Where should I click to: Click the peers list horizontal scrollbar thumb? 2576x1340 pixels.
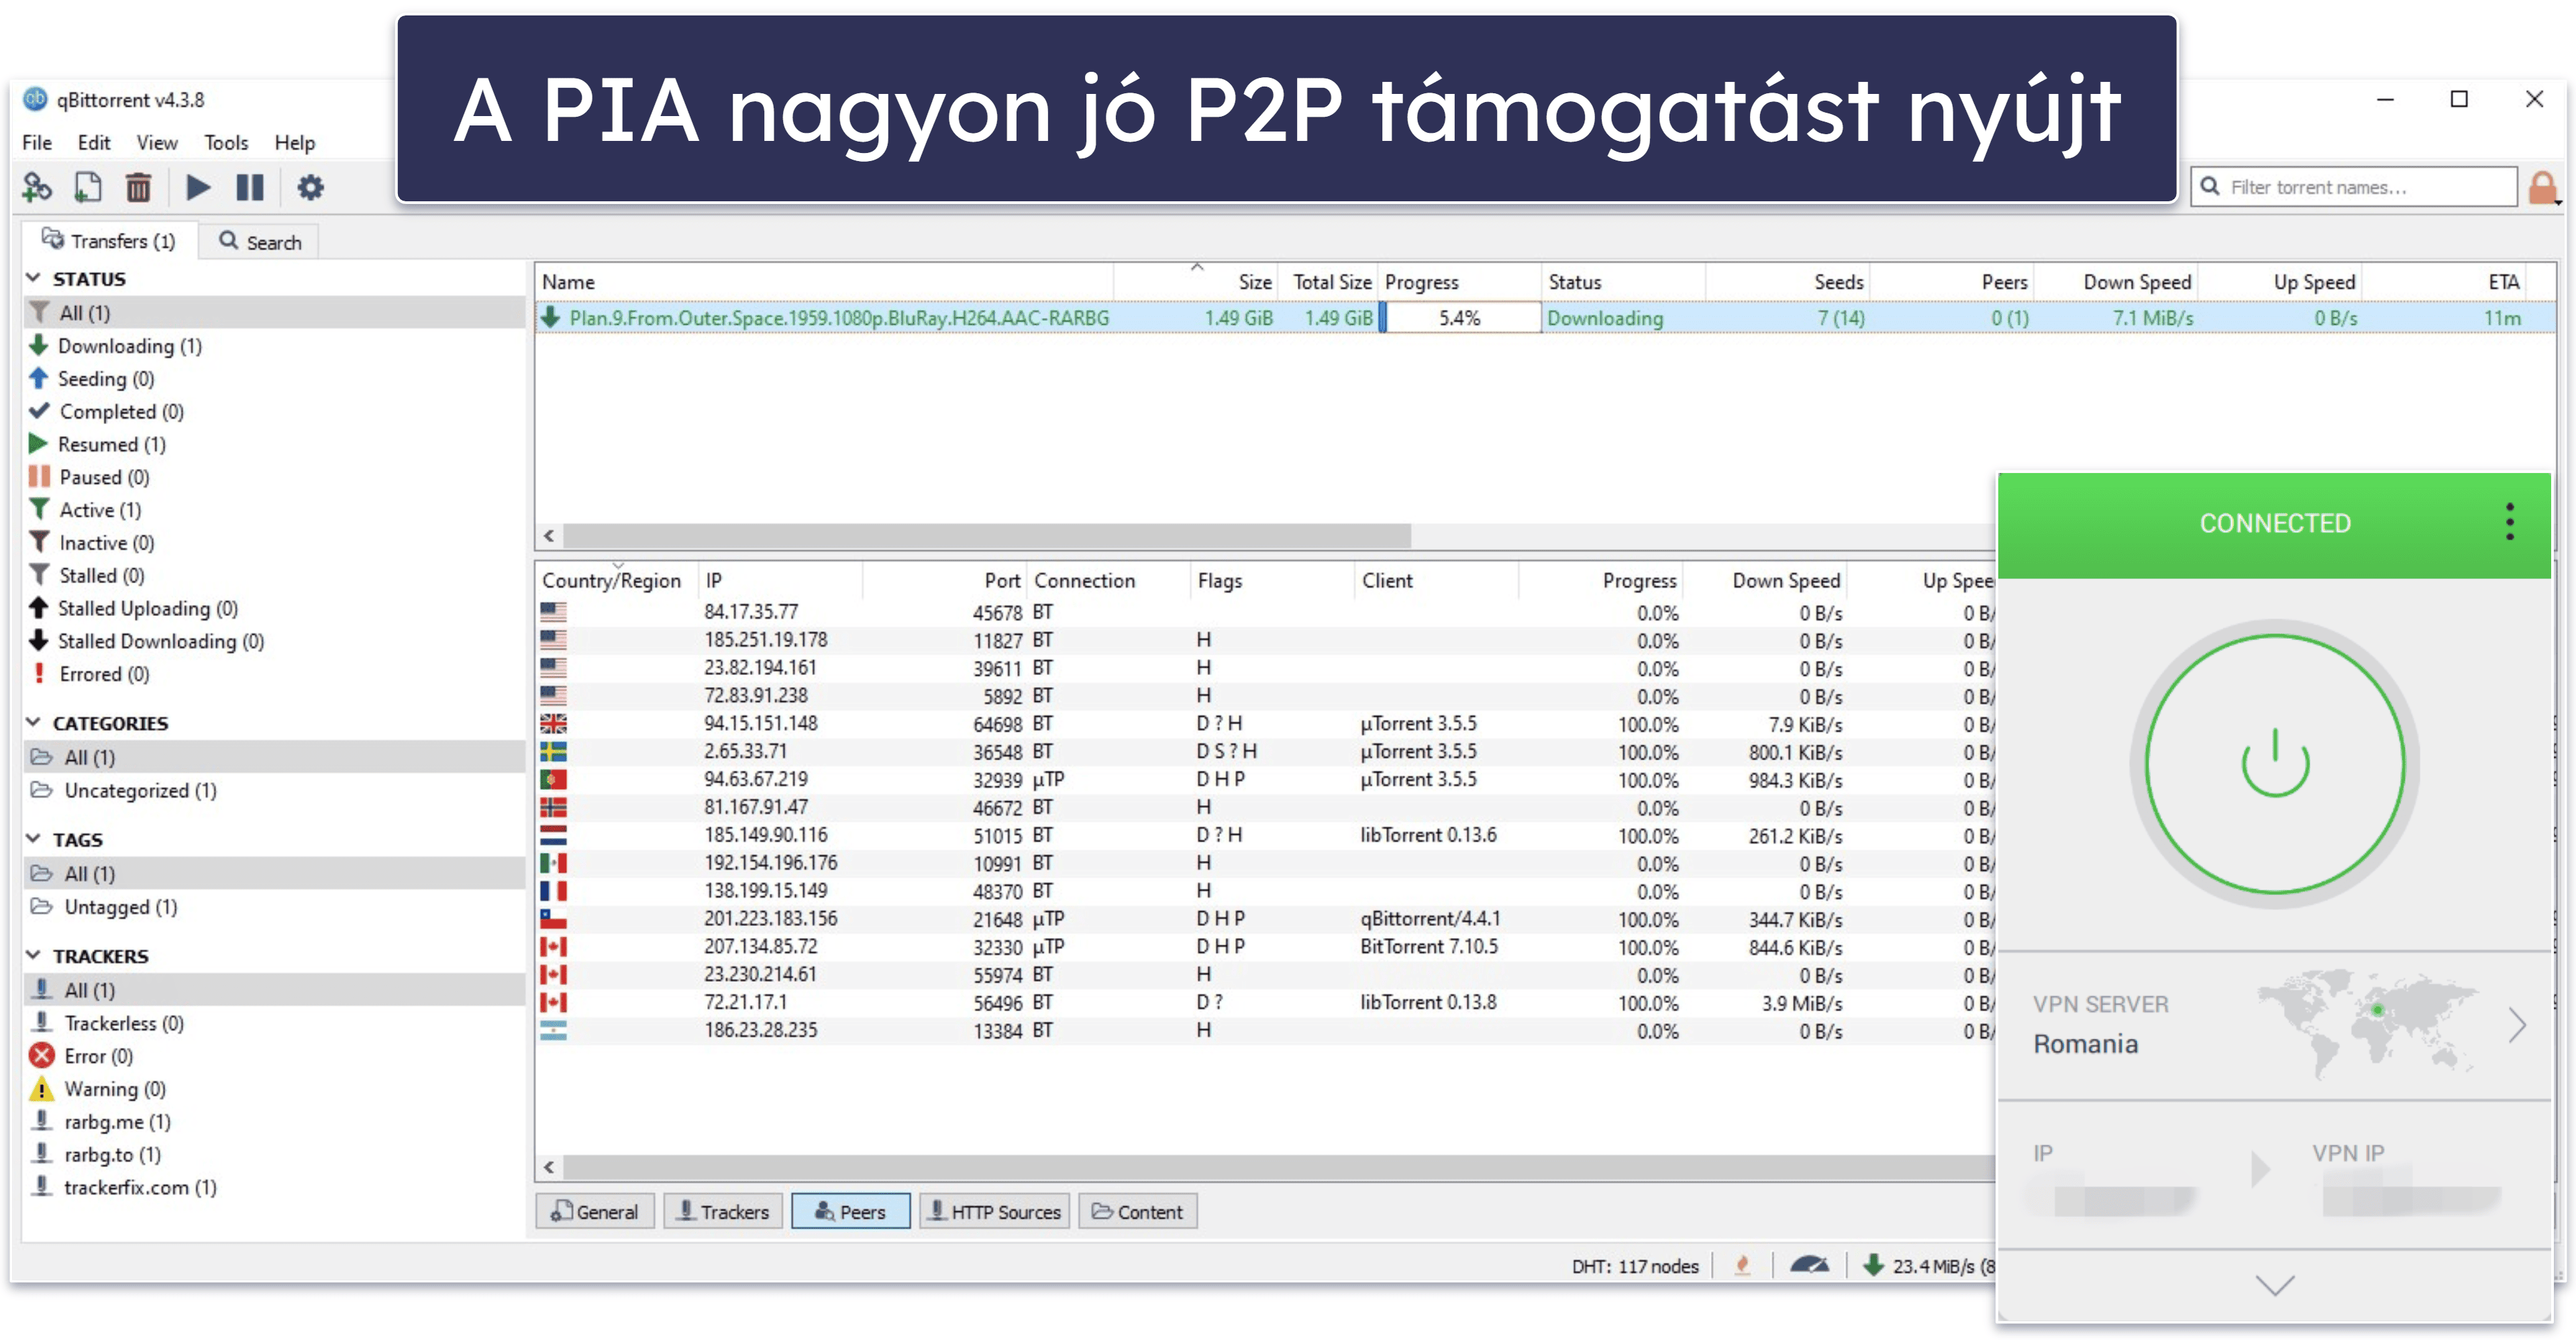tap(1280, 1167)
